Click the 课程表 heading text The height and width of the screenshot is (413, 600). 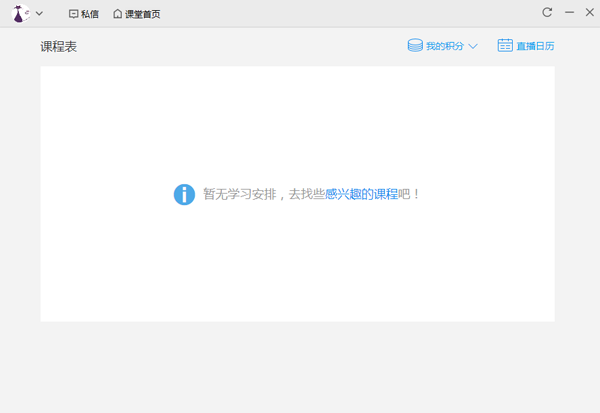tap(59, 47)
